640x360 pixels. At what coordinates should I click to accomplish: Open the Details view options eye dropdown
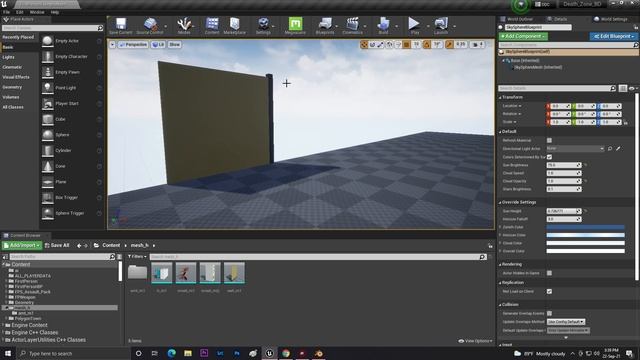[632, 88]
